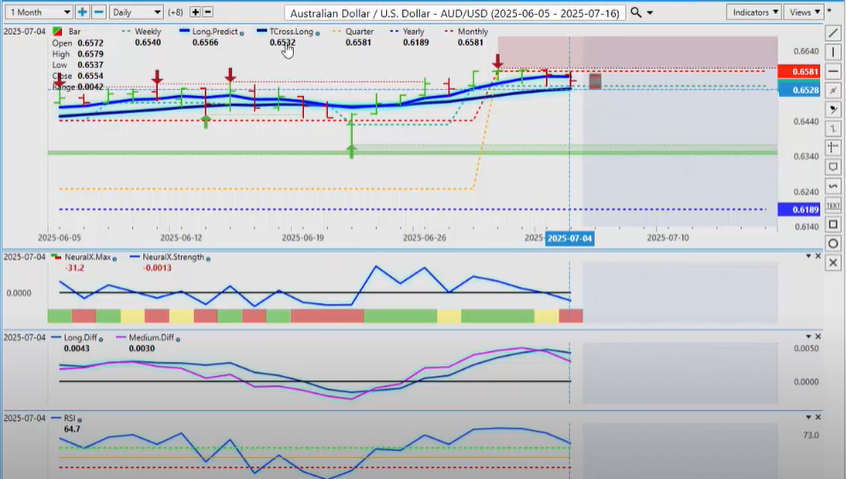This screenshot has height=479, width=846.
Task: Click the X delete drawings tool
Action: [834, 262]
